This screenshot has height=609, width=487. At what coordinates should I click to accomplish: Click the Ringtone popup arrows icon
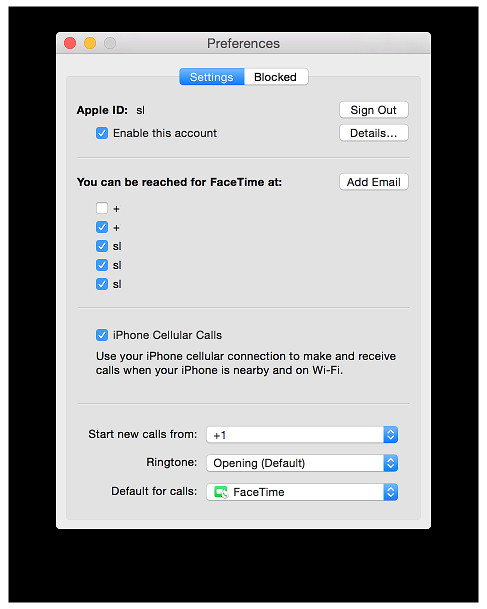391,463
